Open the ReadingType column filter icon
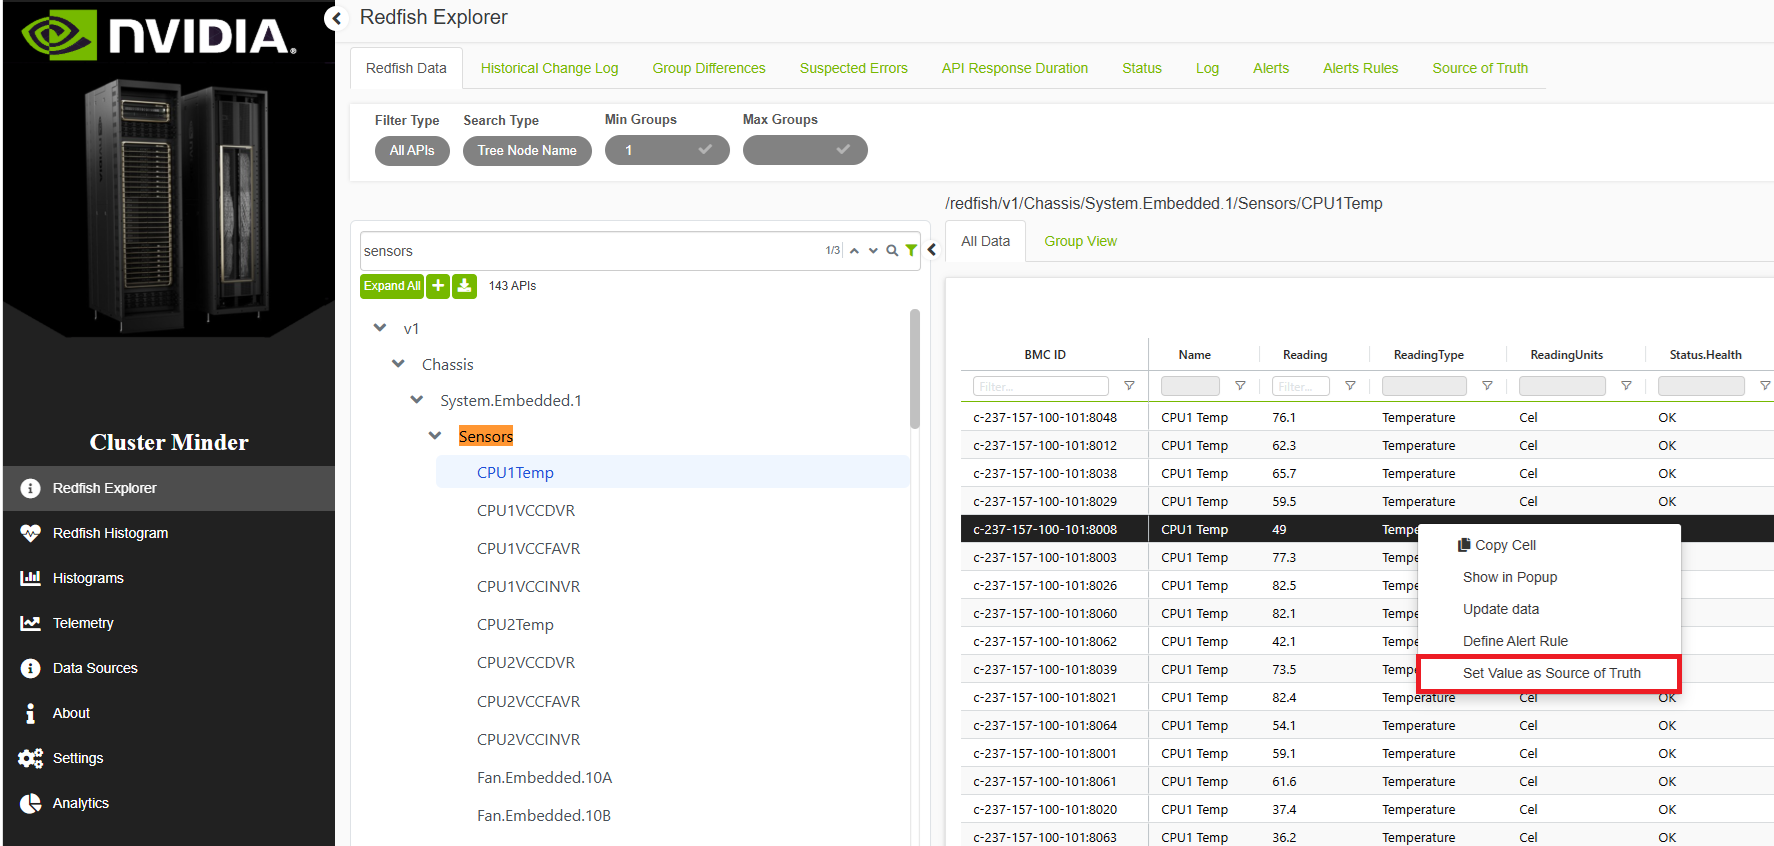 tap(1487, 386)
